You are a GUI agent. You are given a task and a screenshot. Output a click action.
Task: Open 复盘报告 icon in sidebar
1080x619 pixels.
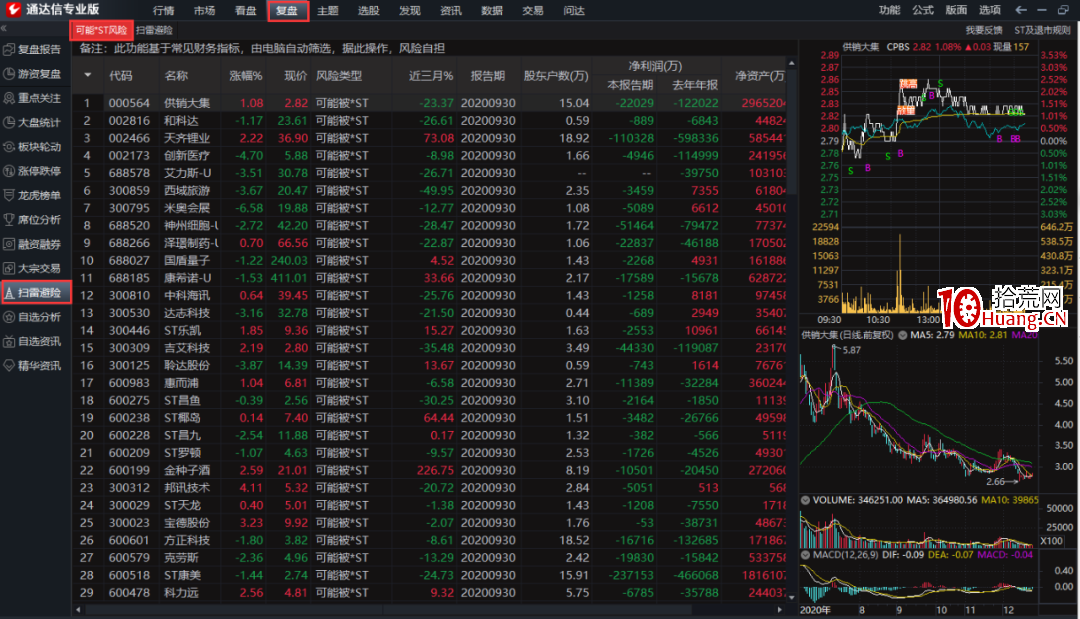pyautogui.click(x=9, y=50)
